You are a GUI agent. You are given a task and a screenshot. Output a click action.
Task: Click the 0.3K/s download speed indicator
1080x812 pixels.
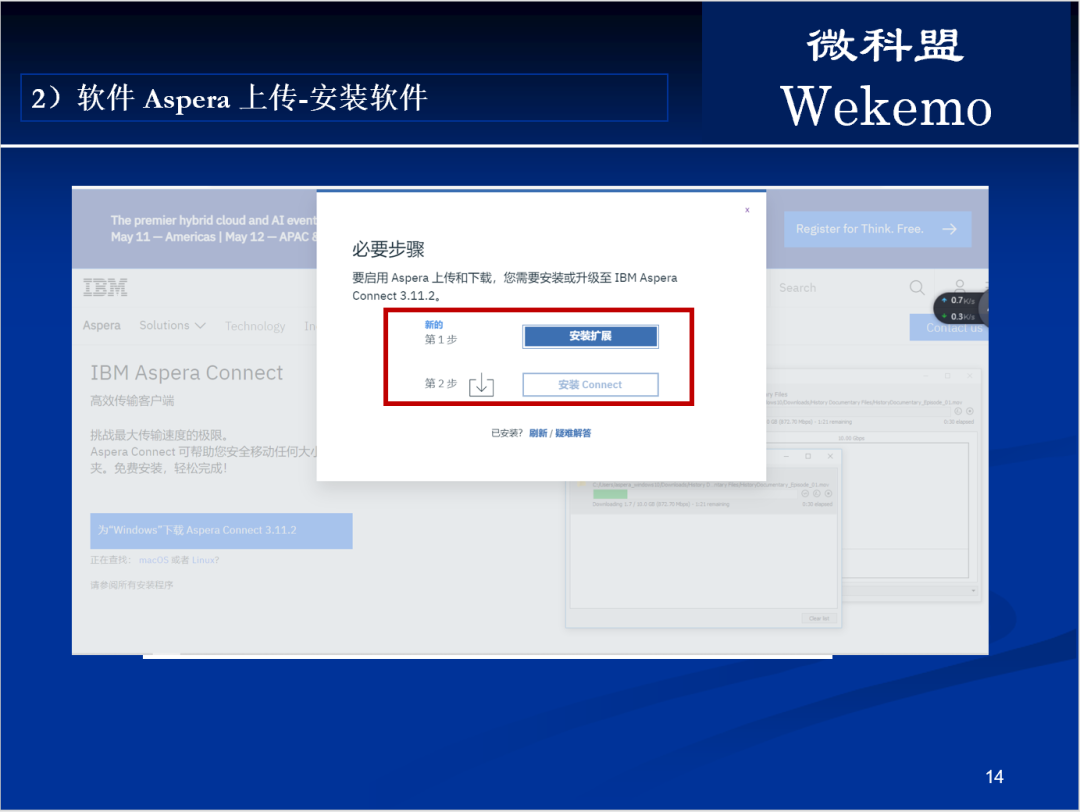tap(959, 316)
